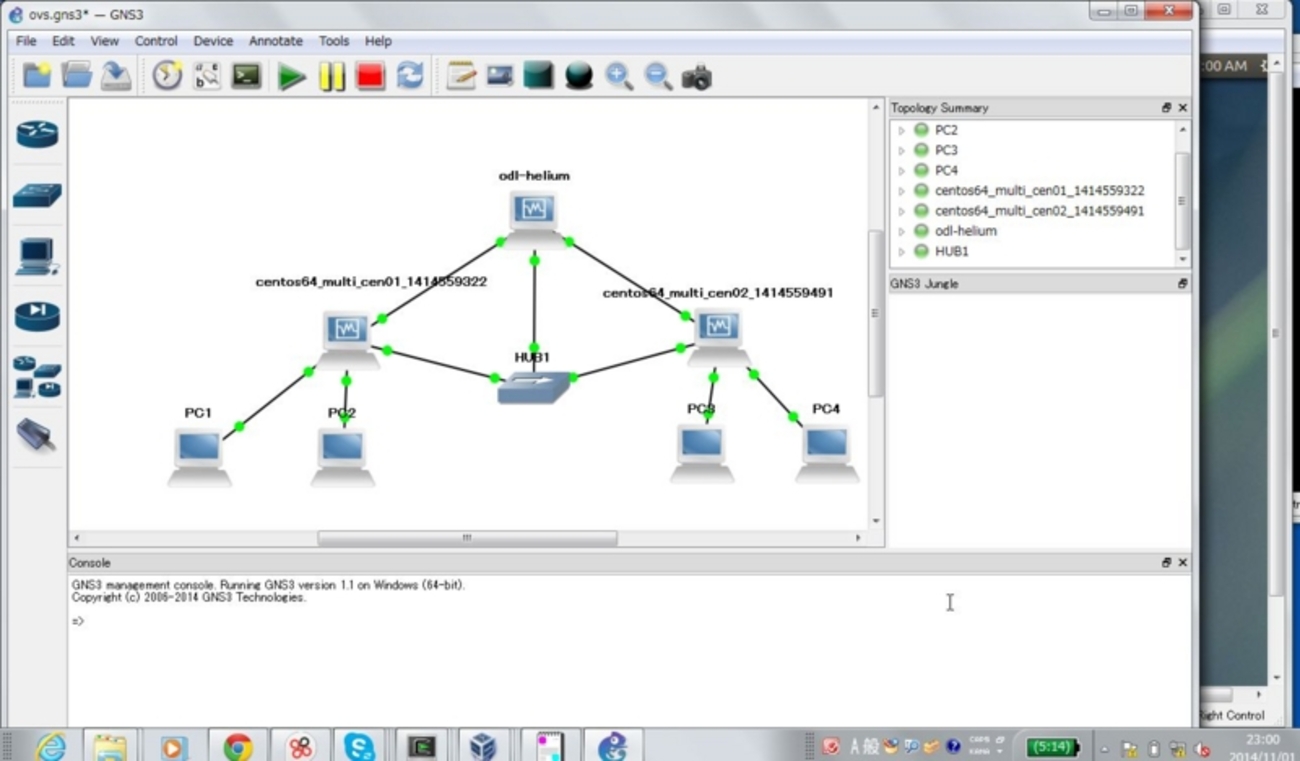
Task: Open the Annotate menu
Action: pos(276,41)
